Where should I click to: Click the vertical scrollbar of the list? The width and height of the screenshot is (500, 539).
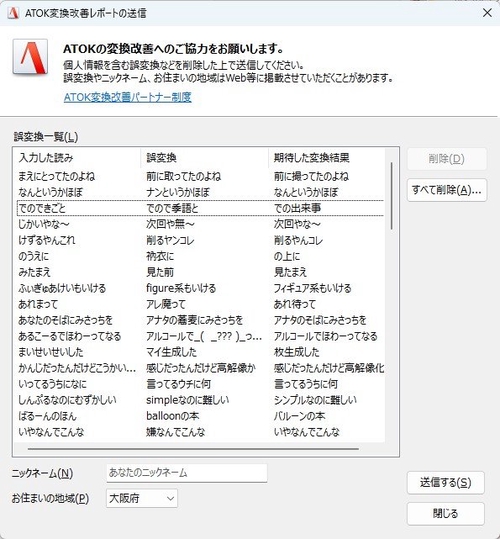[392, 196]
